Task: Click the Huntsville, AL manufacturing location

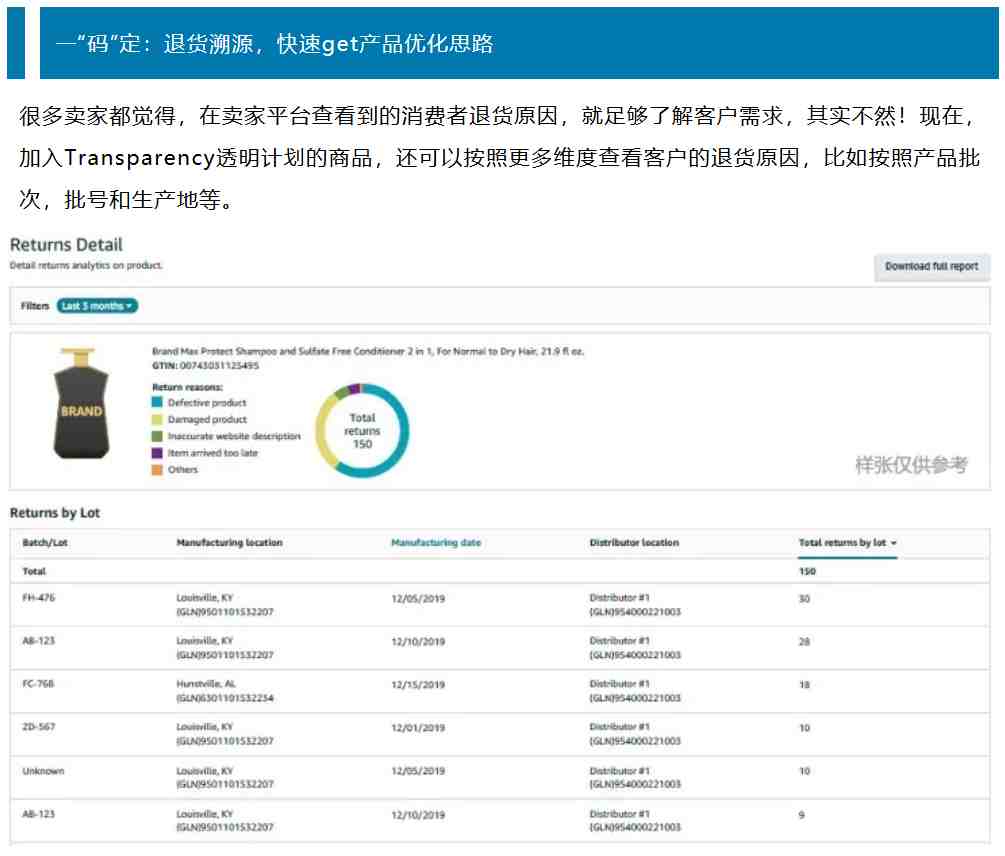Action: pos(206,684)
